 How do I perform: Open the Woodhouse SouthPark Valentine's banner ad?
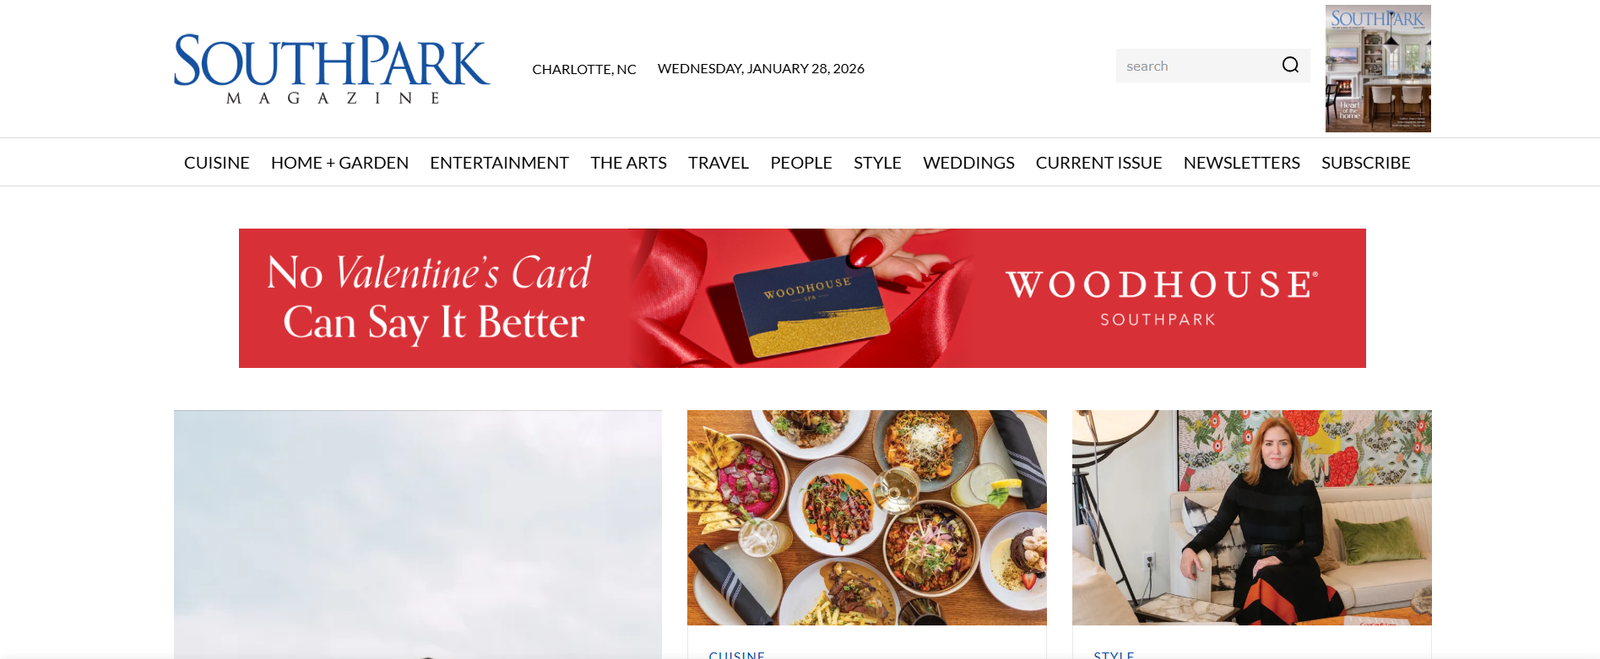[802, 298]
